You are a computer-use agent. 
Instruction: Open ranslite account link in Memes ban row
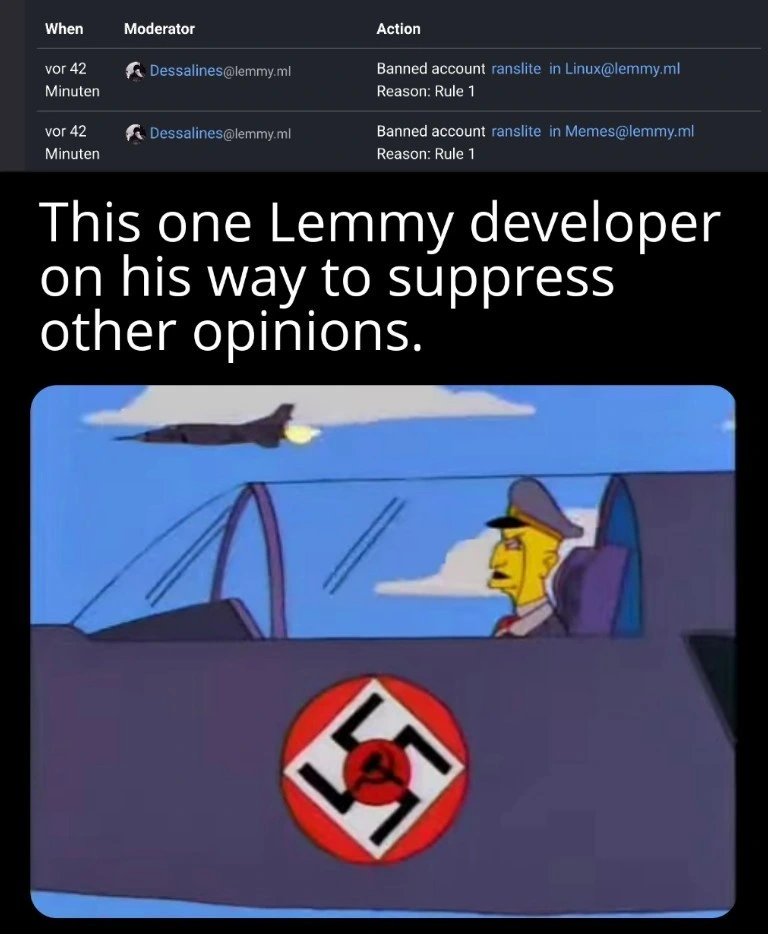(x=516, y=131)
